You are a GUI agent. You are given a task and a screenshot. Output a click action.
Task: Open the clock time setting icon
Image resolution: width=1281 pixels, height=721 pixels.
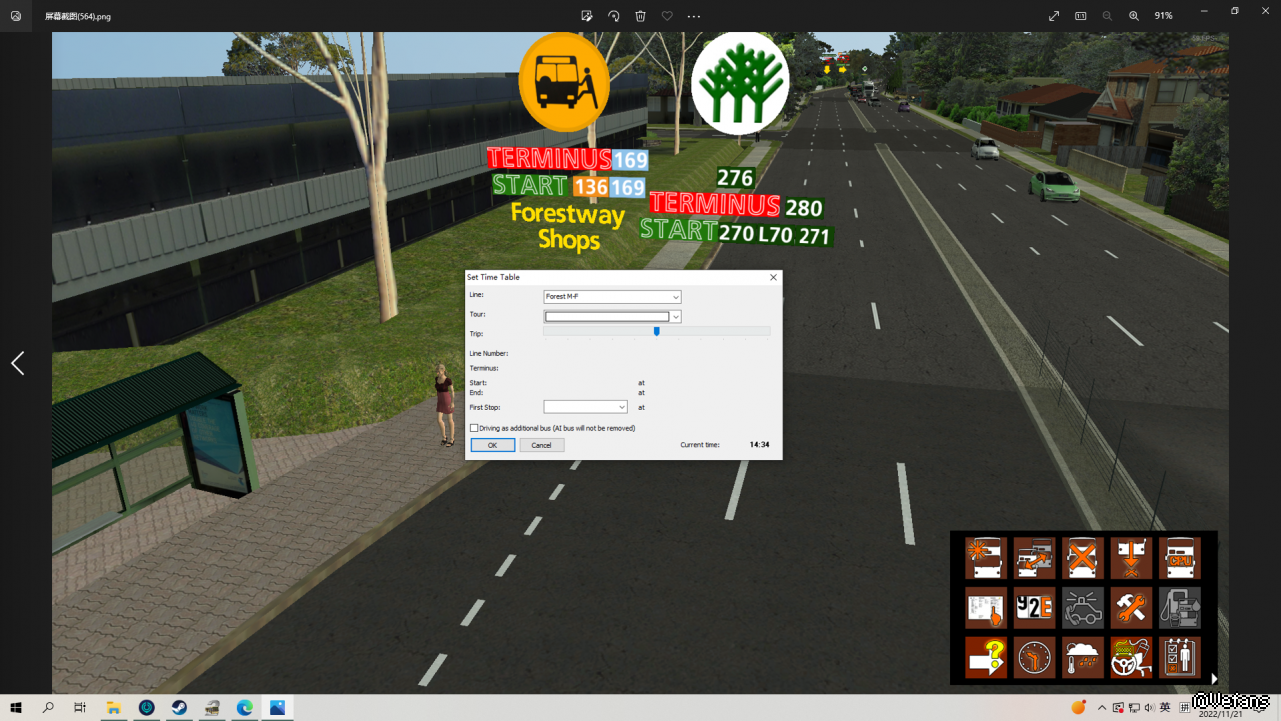1034,658
